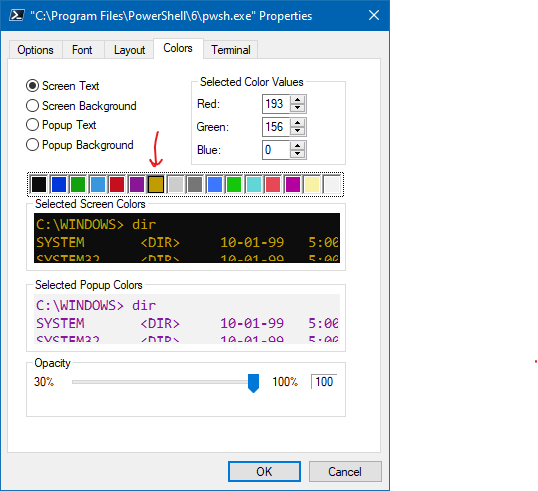Pick the magenta color swatch
The image size is (538, 491).
[293, 185]
